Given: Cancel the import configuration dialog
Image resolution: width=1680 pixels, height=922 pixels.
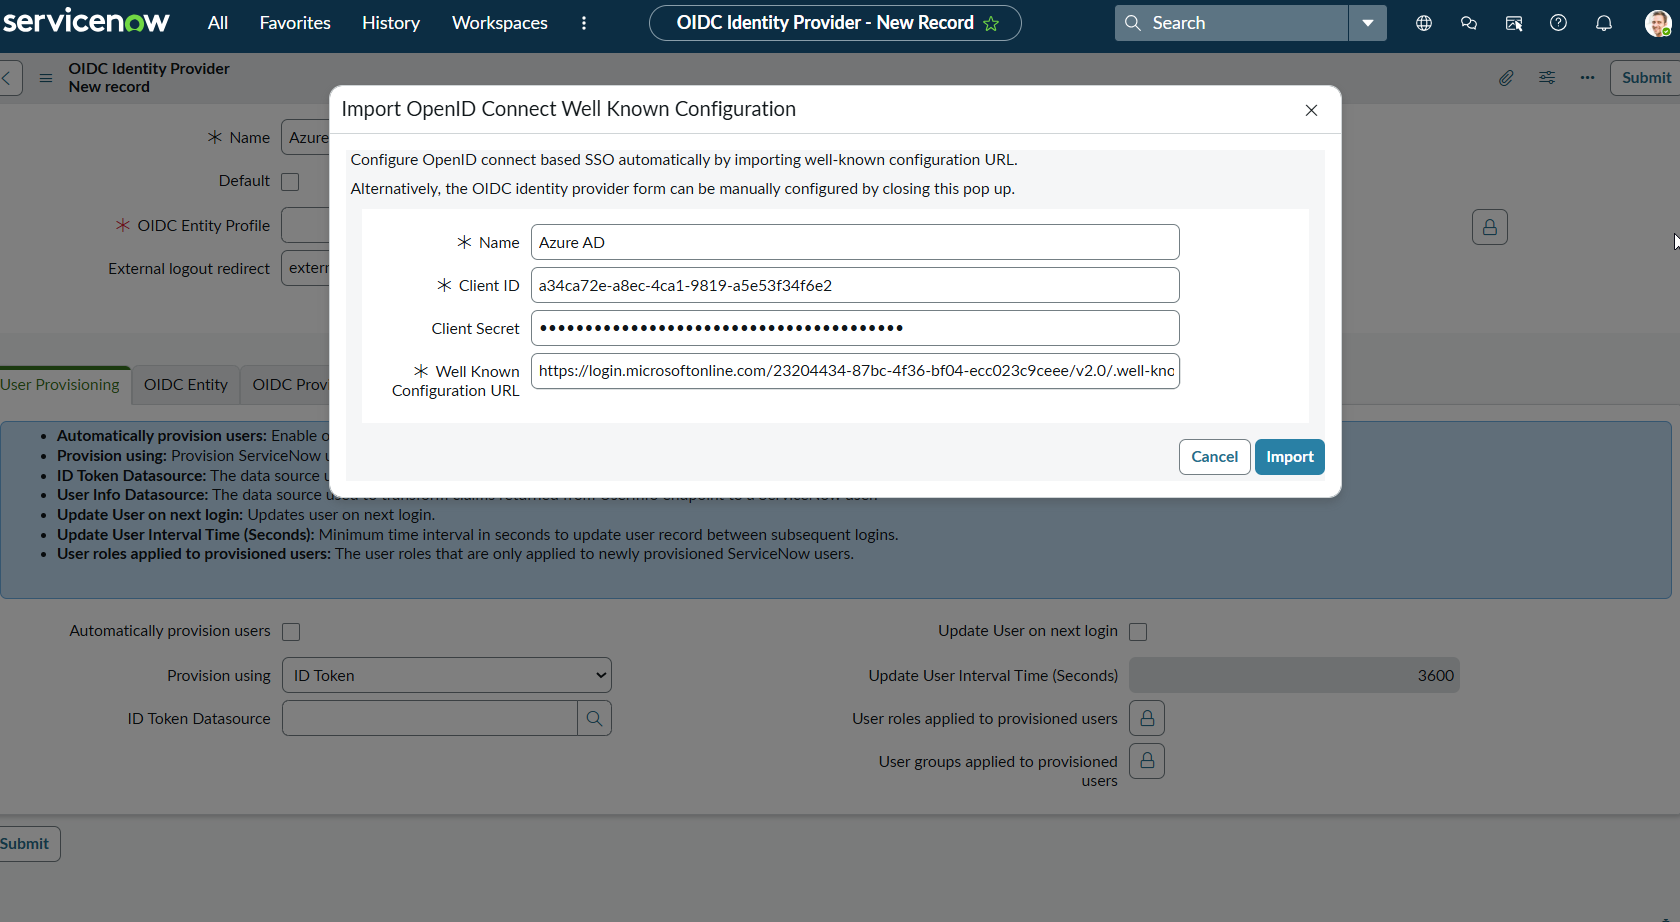Looking at the screenshot, I should 1214,457.
